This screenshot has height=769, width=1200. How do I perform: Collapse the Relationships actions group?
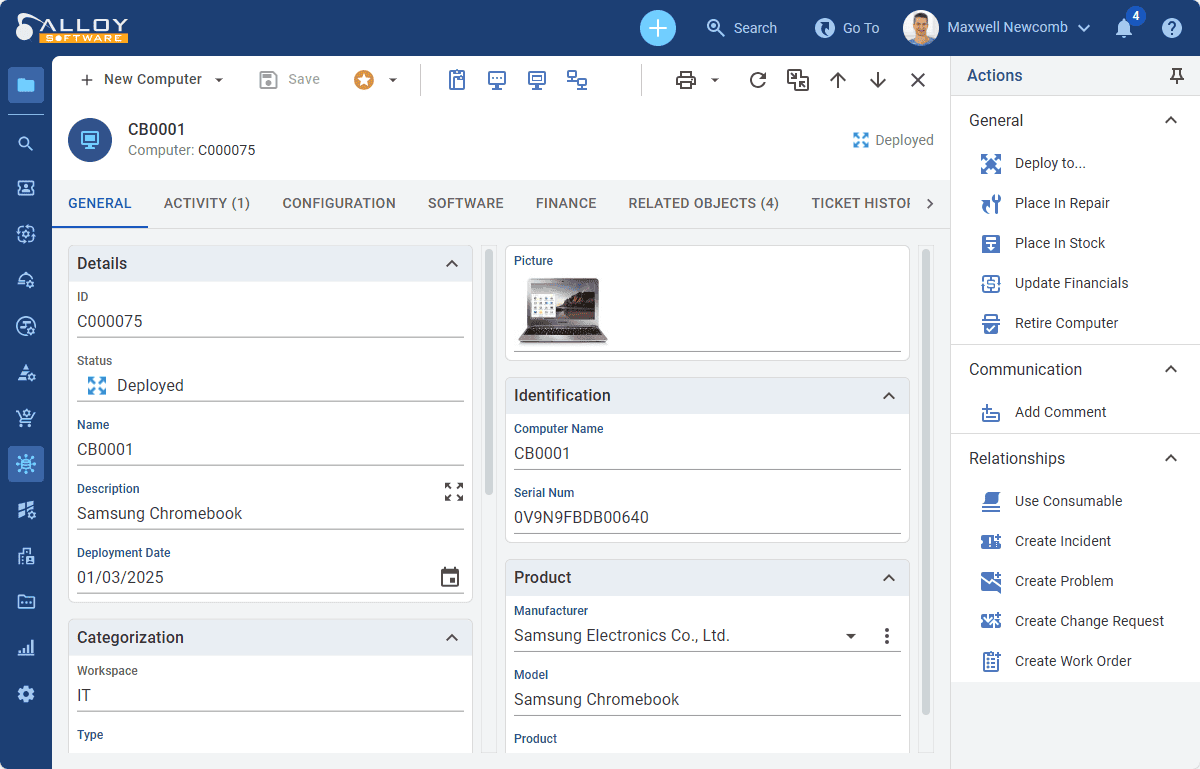(x=1171, y=458)
